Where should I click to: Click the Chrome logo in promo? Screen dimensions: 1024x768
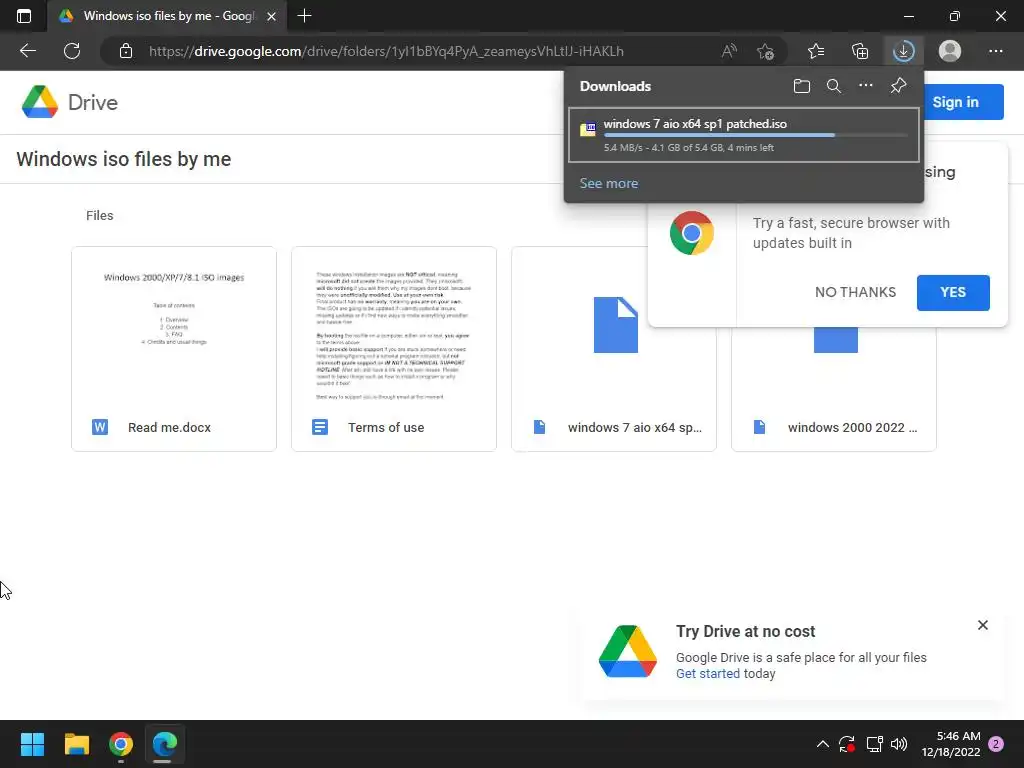point(692,232)
